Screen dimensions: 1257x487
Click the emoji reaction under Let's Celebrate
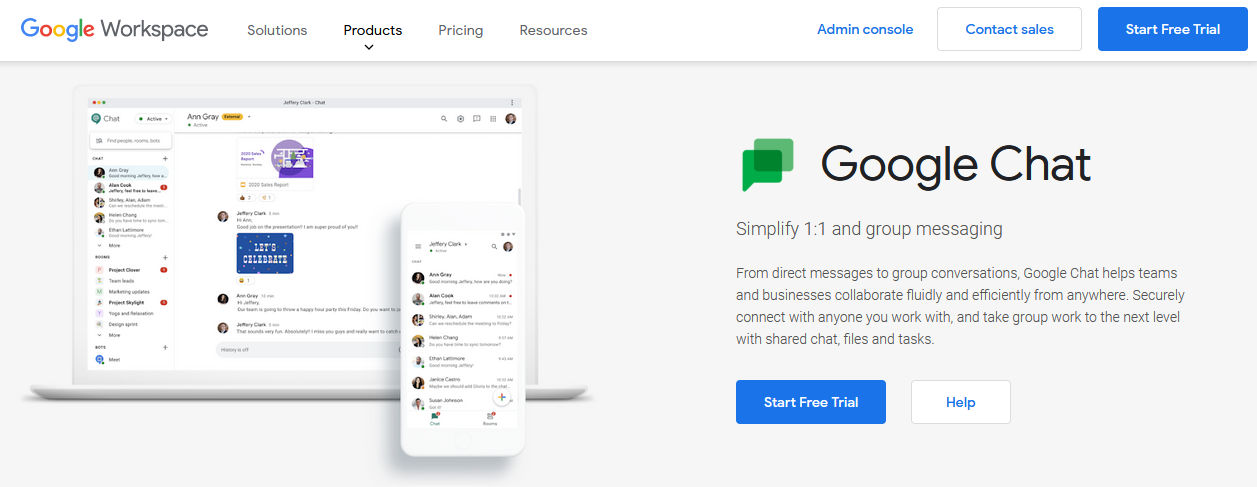click(245, 282)
